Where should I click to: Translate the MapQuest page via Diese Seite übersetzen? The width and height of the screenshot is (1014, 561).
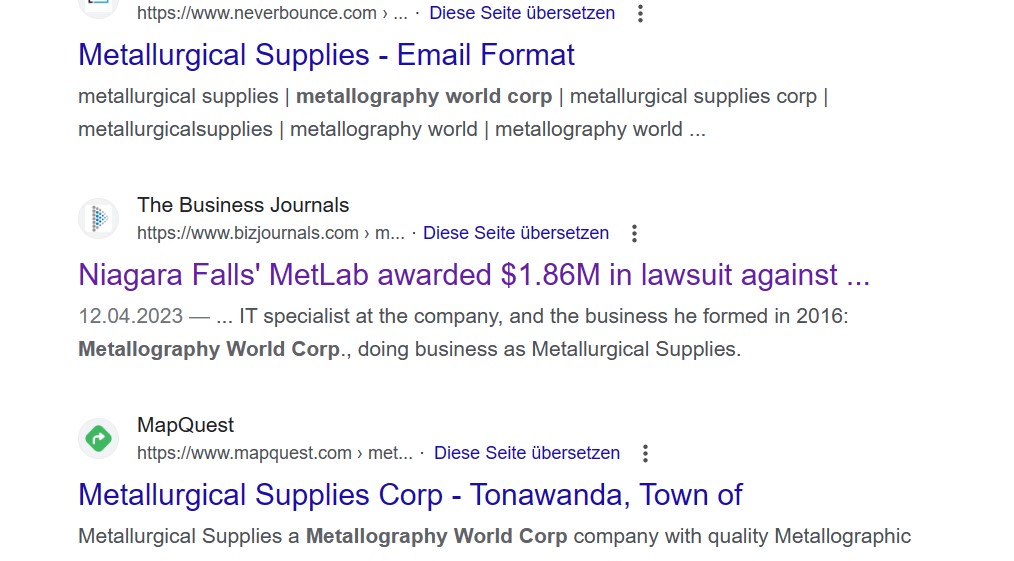pos(527,453)
